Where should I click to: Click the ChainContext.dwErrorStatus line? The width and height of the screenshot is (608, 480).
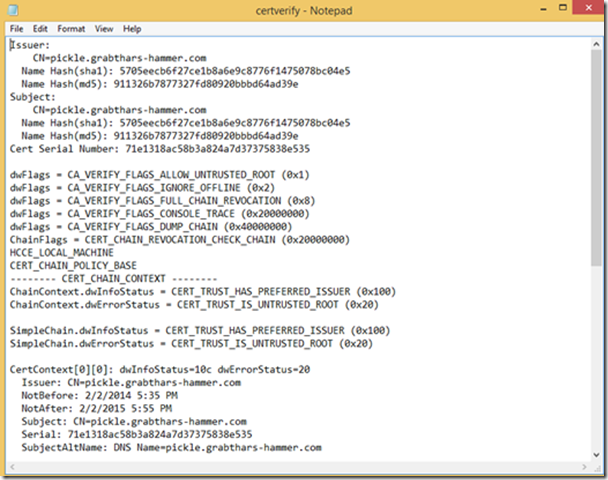click(x=194, y=305)
